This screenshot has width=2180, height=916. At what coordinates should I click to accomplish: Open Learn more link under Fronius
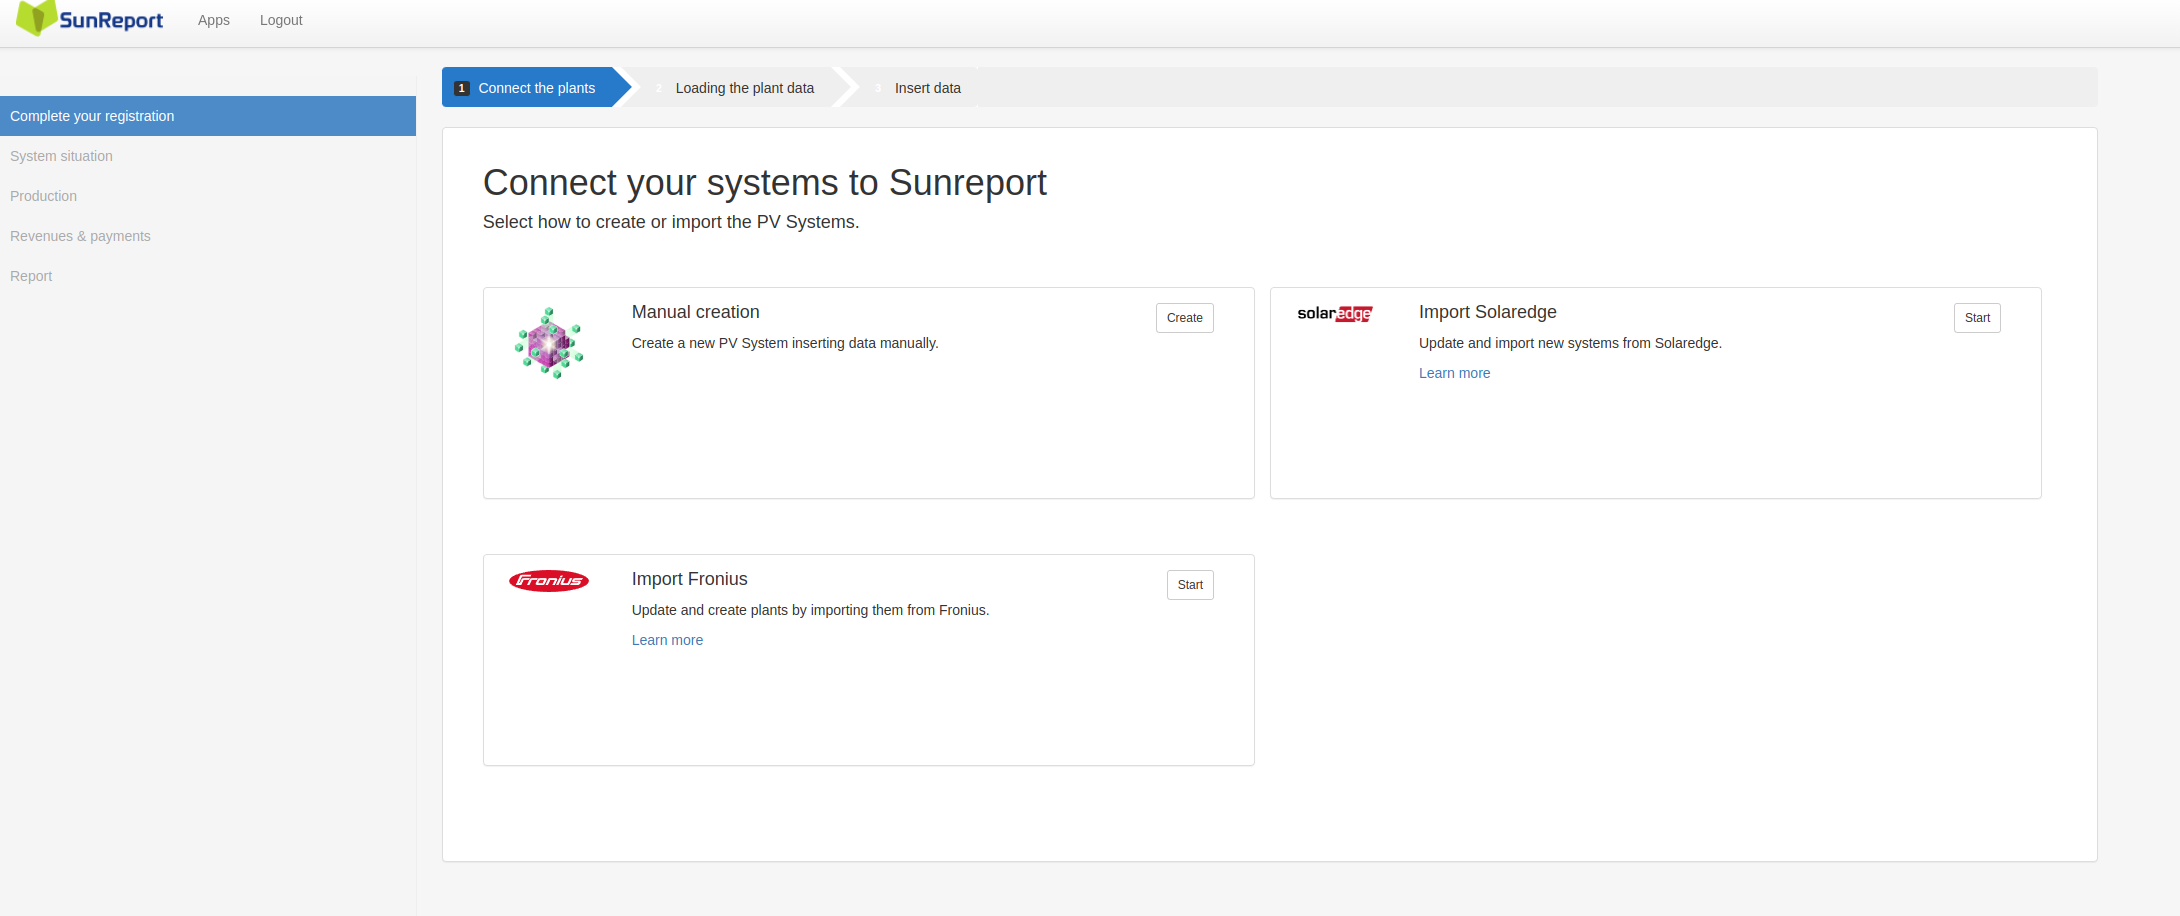click(667, 640)
